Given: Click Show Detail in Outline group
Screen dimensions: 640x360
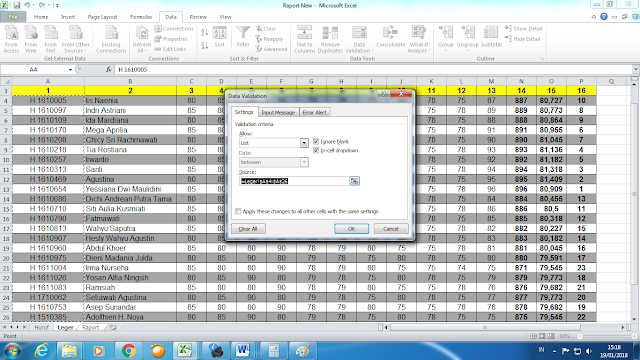Looking at the screenshot, I should tap(524, 29).
